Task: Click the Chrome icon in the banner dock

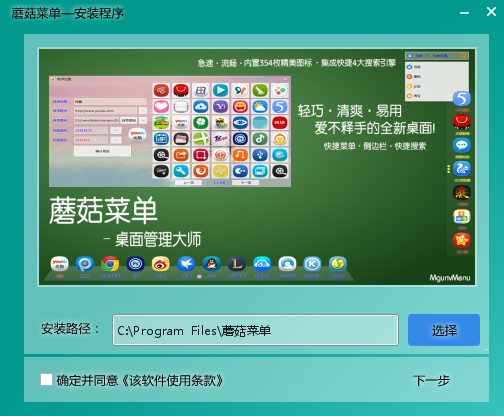Action: click(110, 264)
